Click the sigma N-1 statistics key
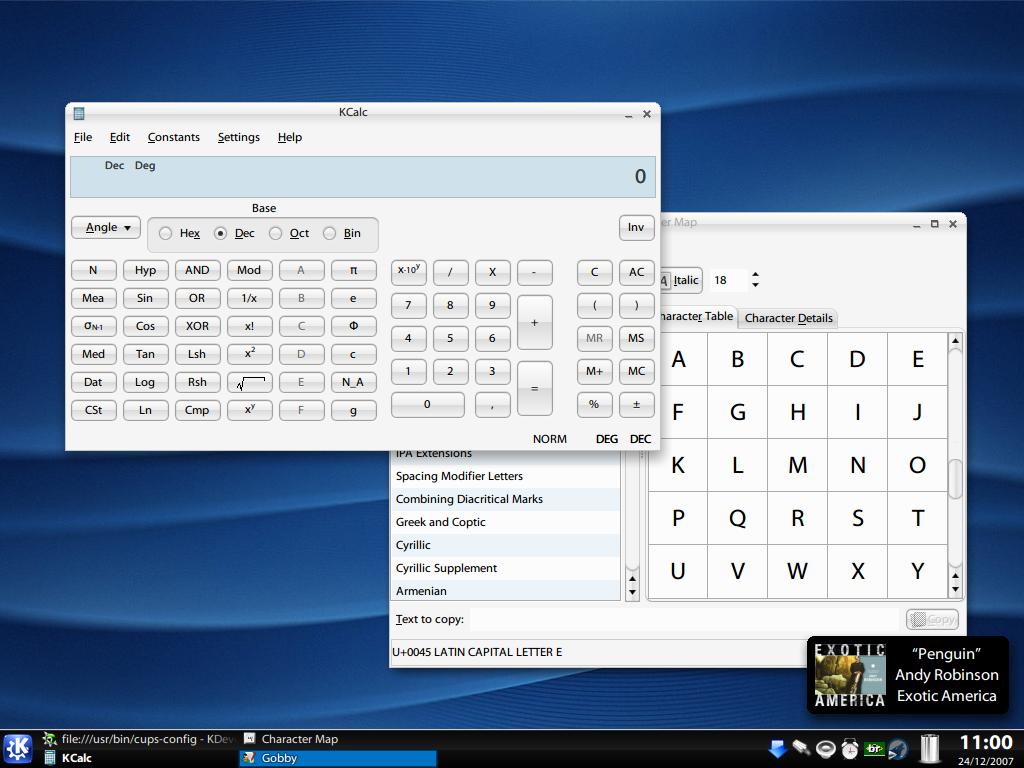The image size is (1024, 768). [x=93, y=326]
